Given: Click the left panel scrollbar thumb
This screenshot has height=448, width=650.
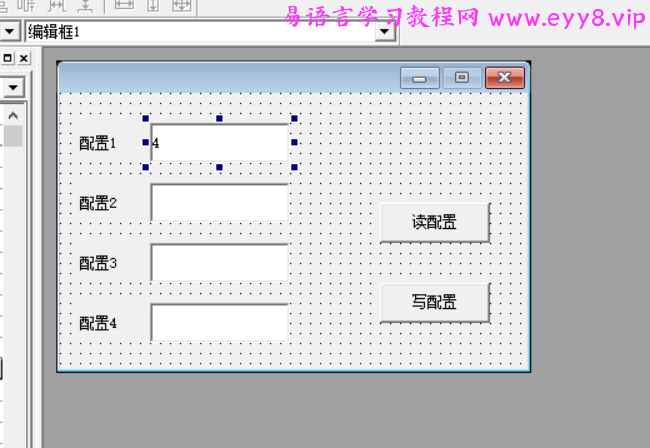Looking at the screenshot, I should click(x=13, y=136).
